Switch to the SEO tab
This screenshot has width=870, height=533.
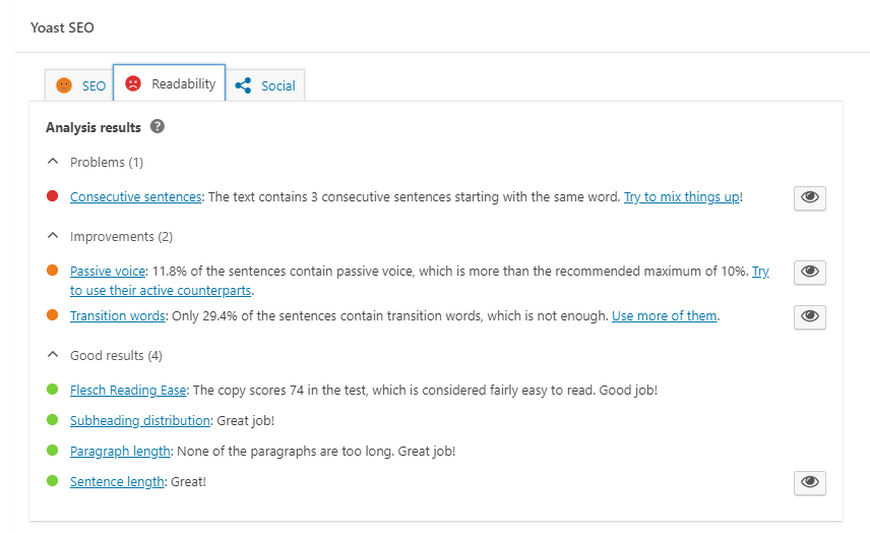click(79, 85)
